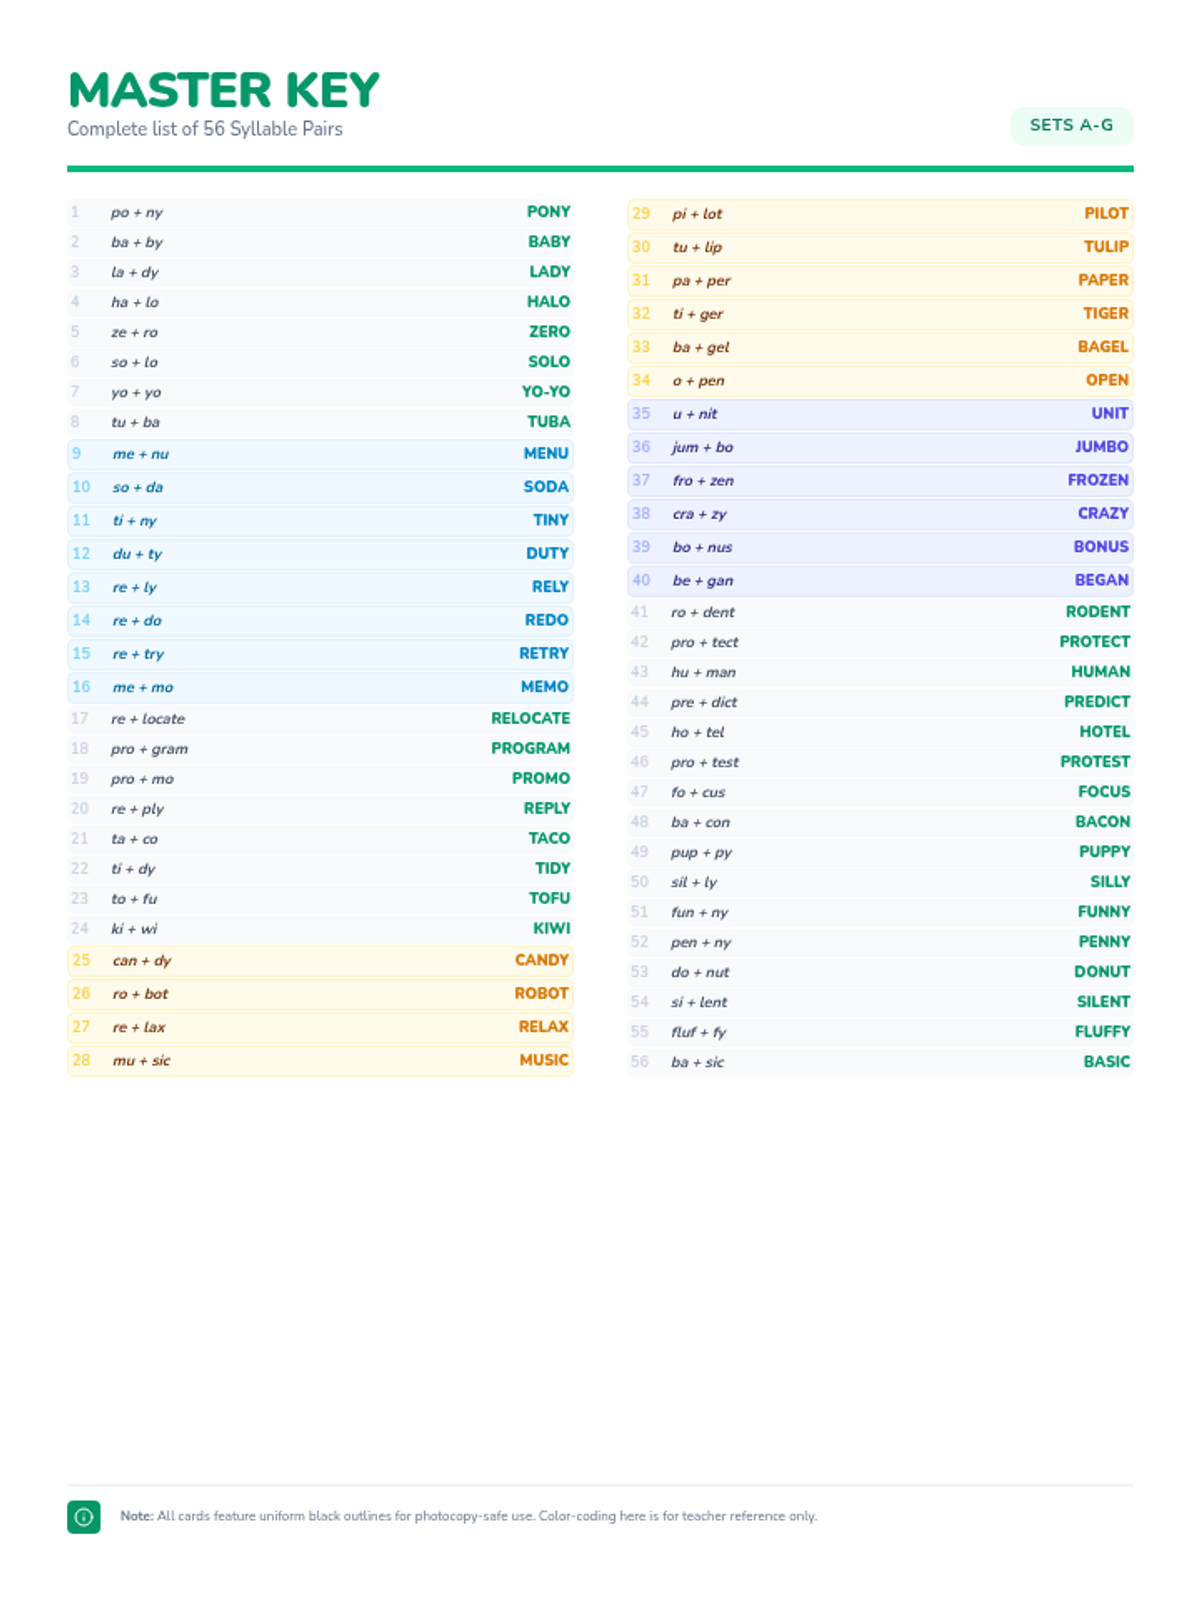Select the subtitle about 56 Syllable Pairs
1200x1600 pixels.
[205, 129]
